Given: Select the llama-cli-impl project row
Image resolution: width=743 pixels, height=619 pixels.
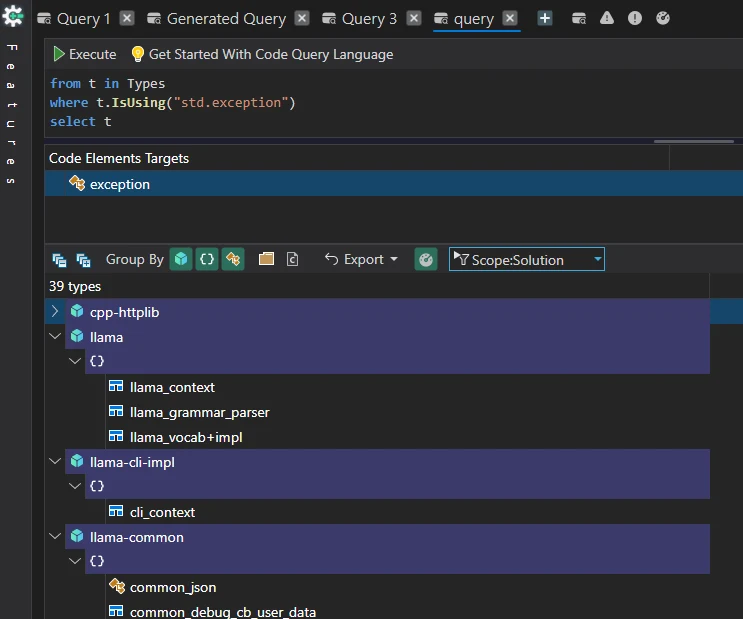Looking at the screenshot, I should 387,462.
